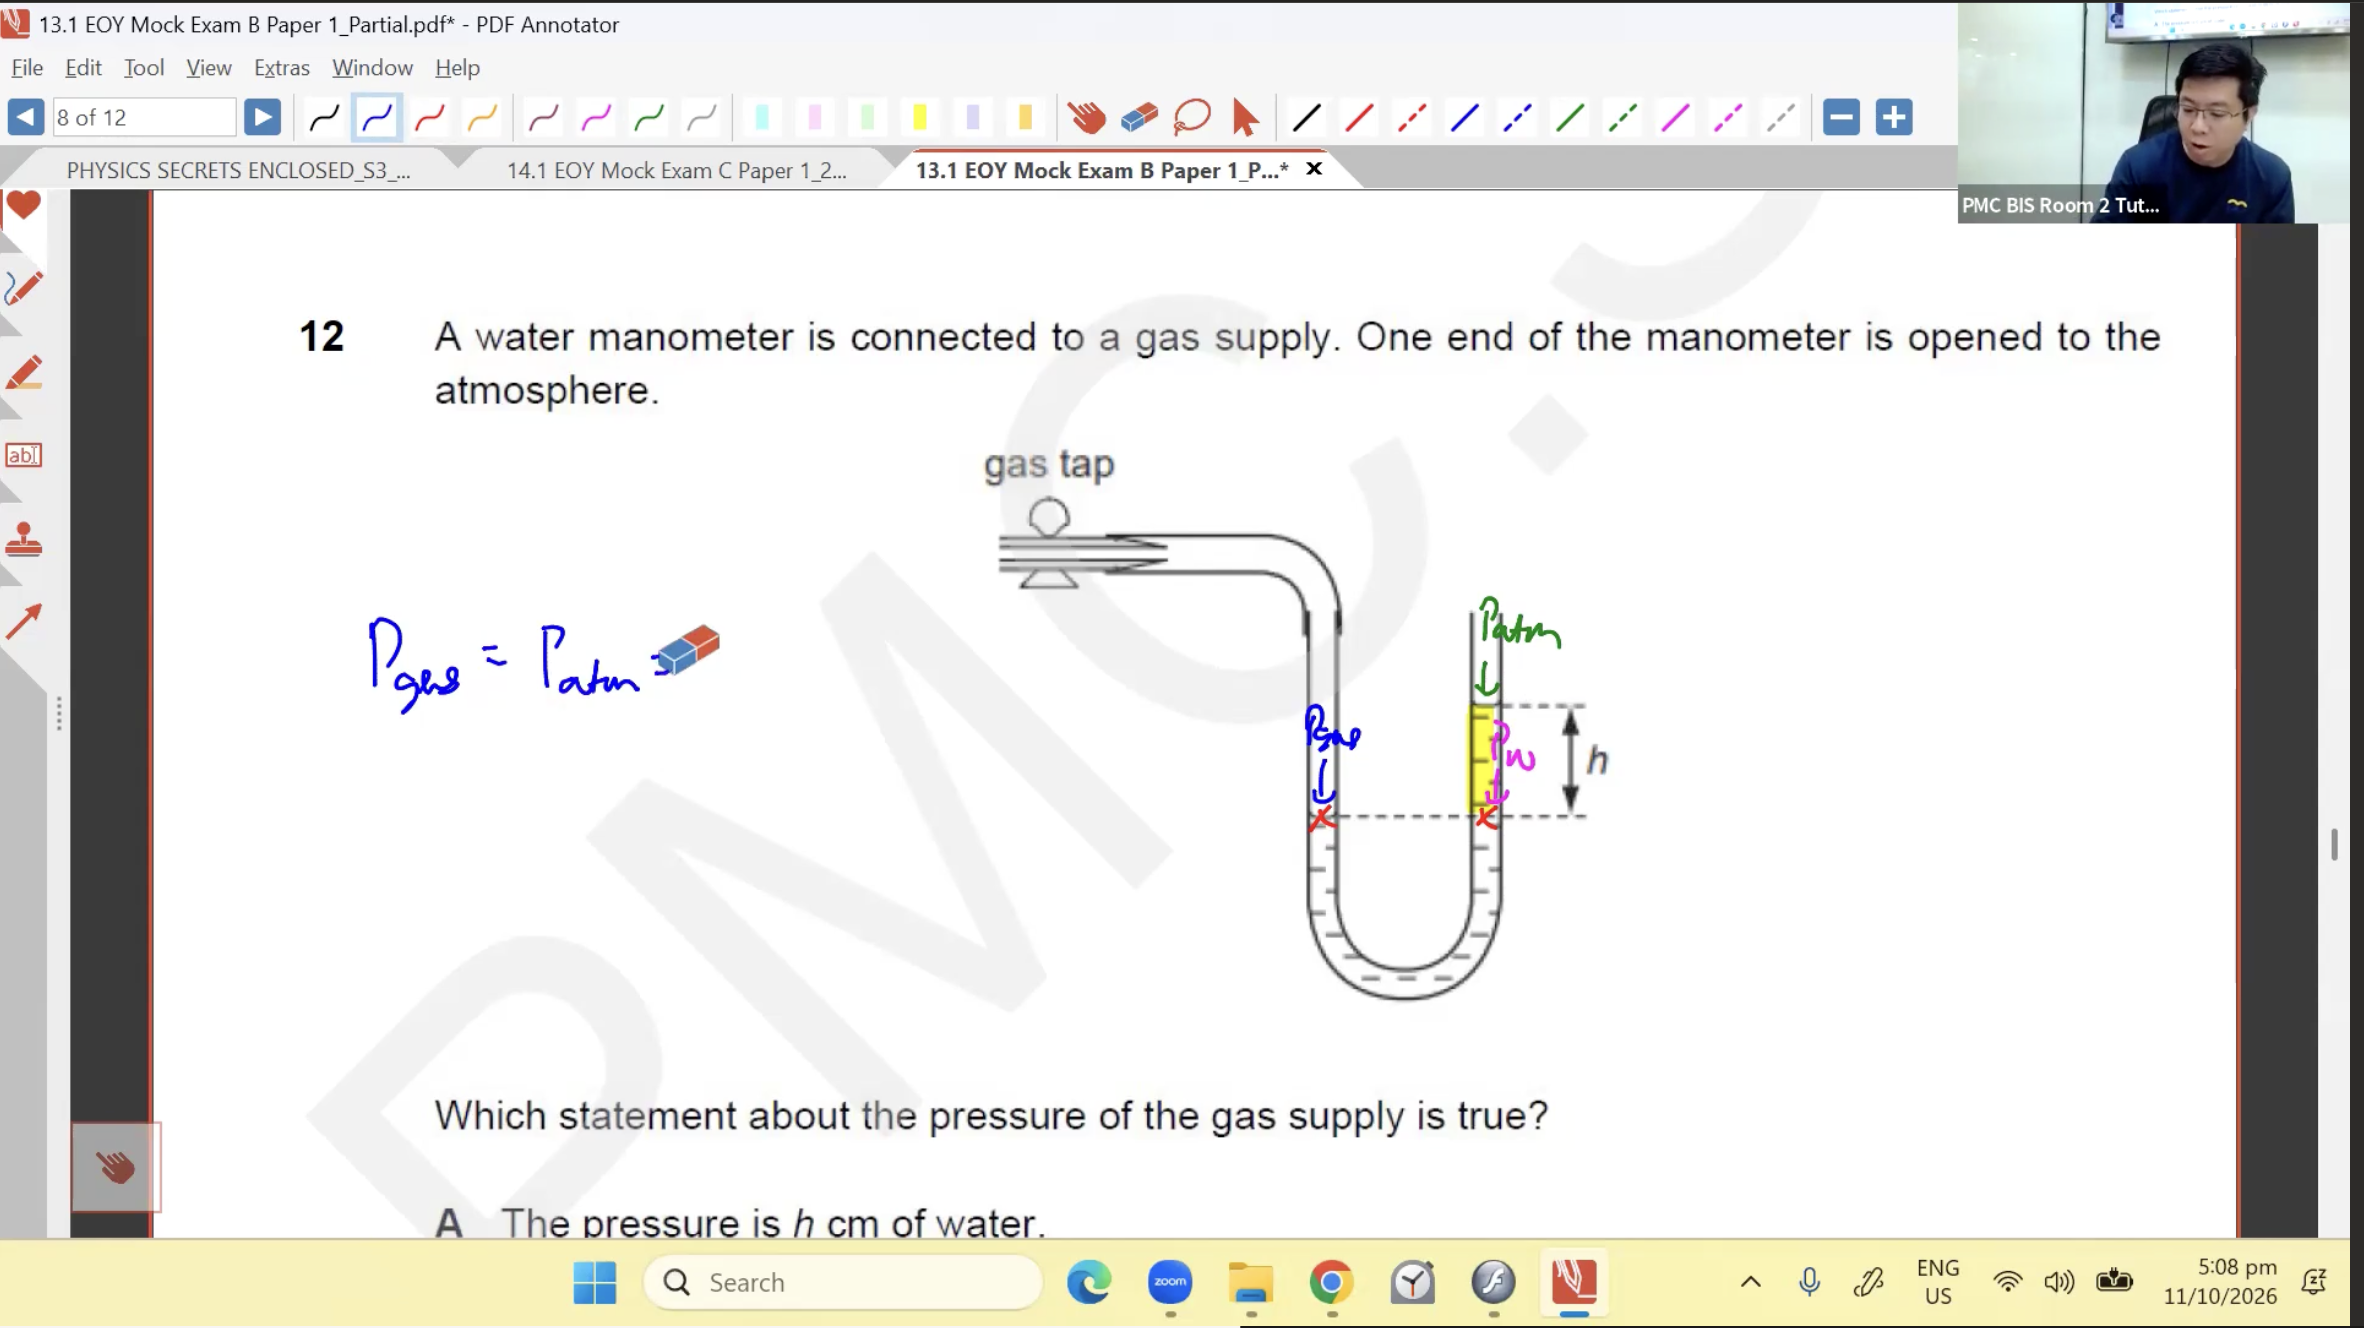Click the minus zoom out button
Screen dimensions: 2364x1328
pos(1841,117)
